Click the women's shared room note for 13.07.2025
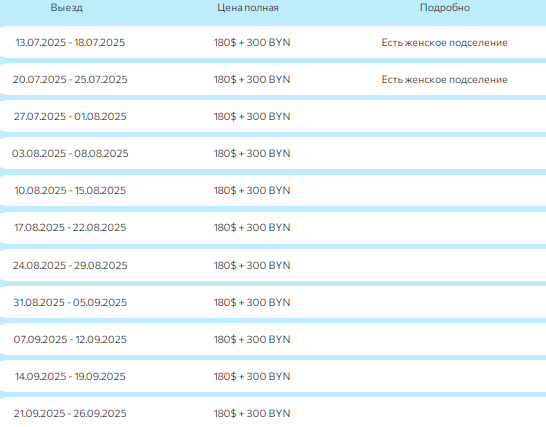 444,42
